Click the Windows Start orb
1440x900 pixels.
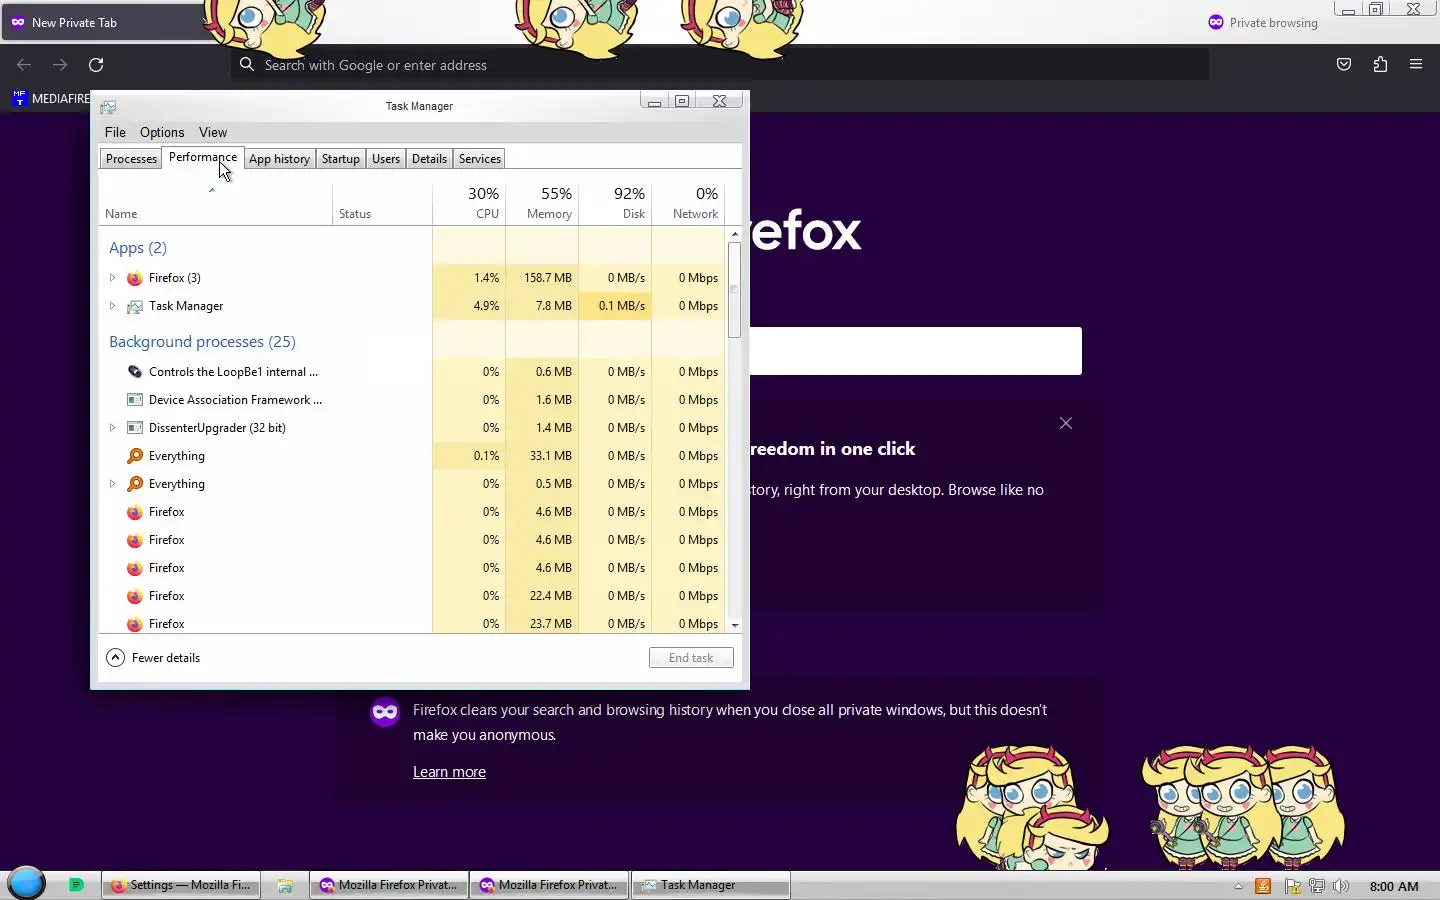click(27, 884)
